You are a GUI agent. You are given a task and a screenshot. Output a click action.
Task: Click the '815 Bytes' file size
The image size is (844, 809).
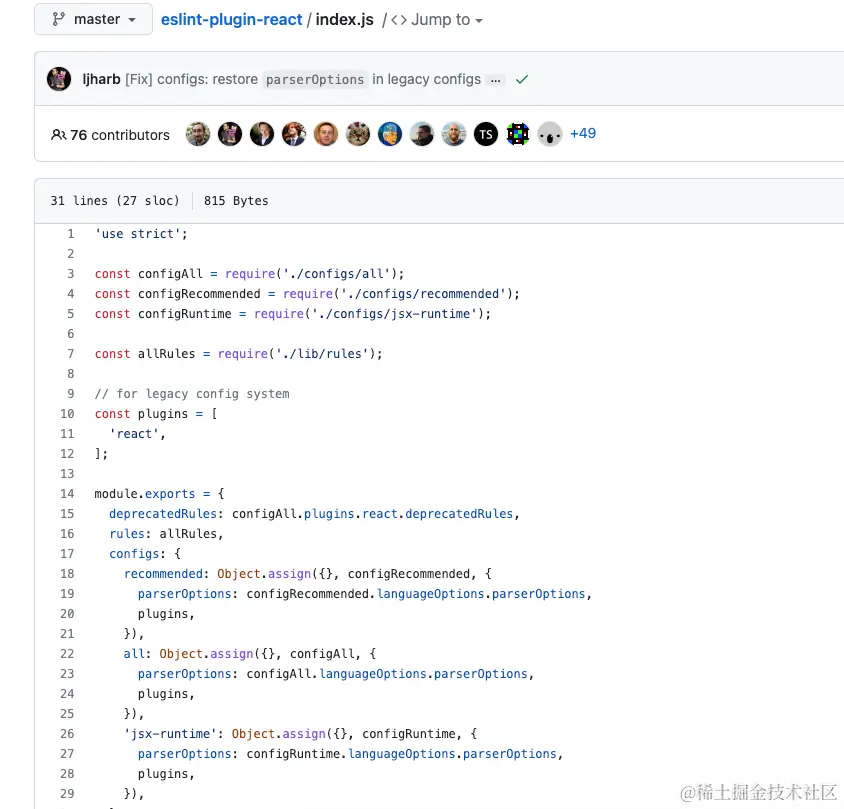(x=236, y=201)
